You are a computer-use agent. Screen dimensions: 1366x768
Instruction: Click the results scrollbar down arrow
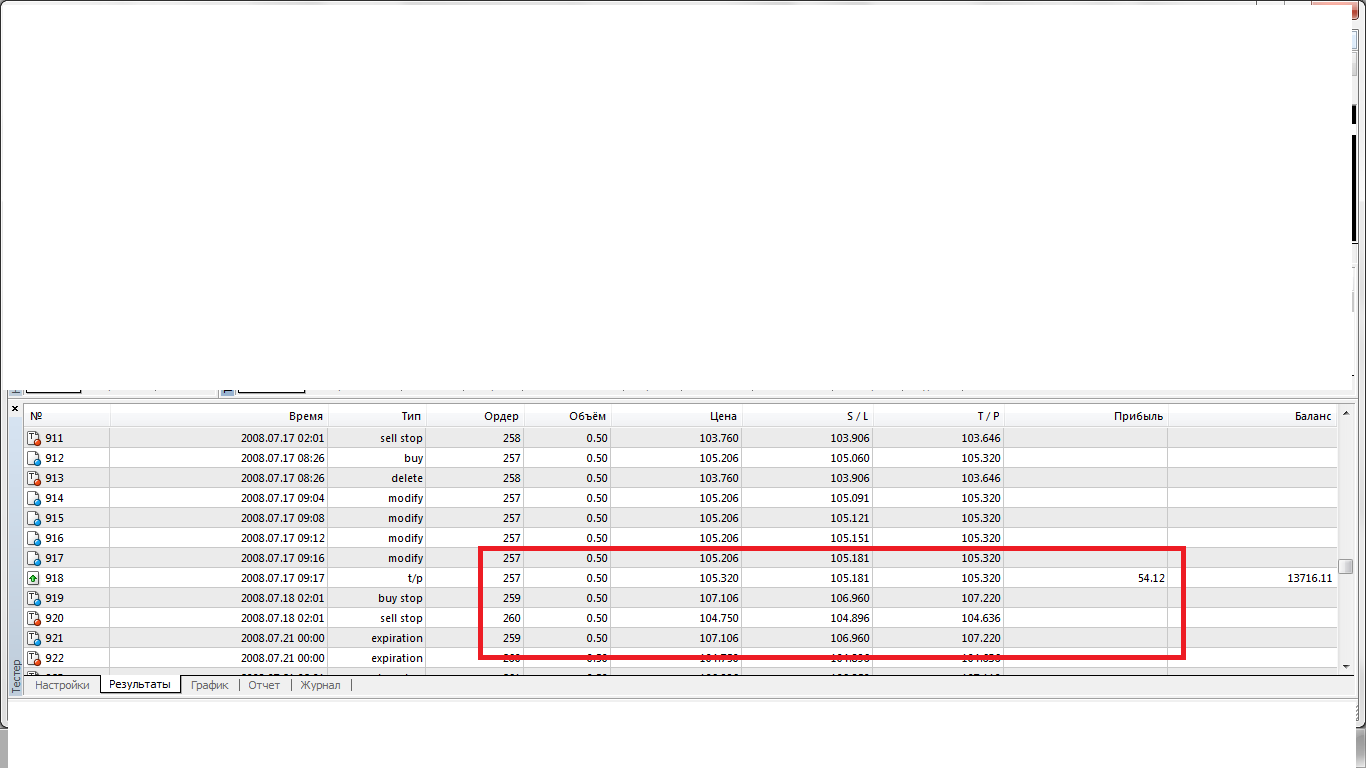click(x=1347, y=665)
